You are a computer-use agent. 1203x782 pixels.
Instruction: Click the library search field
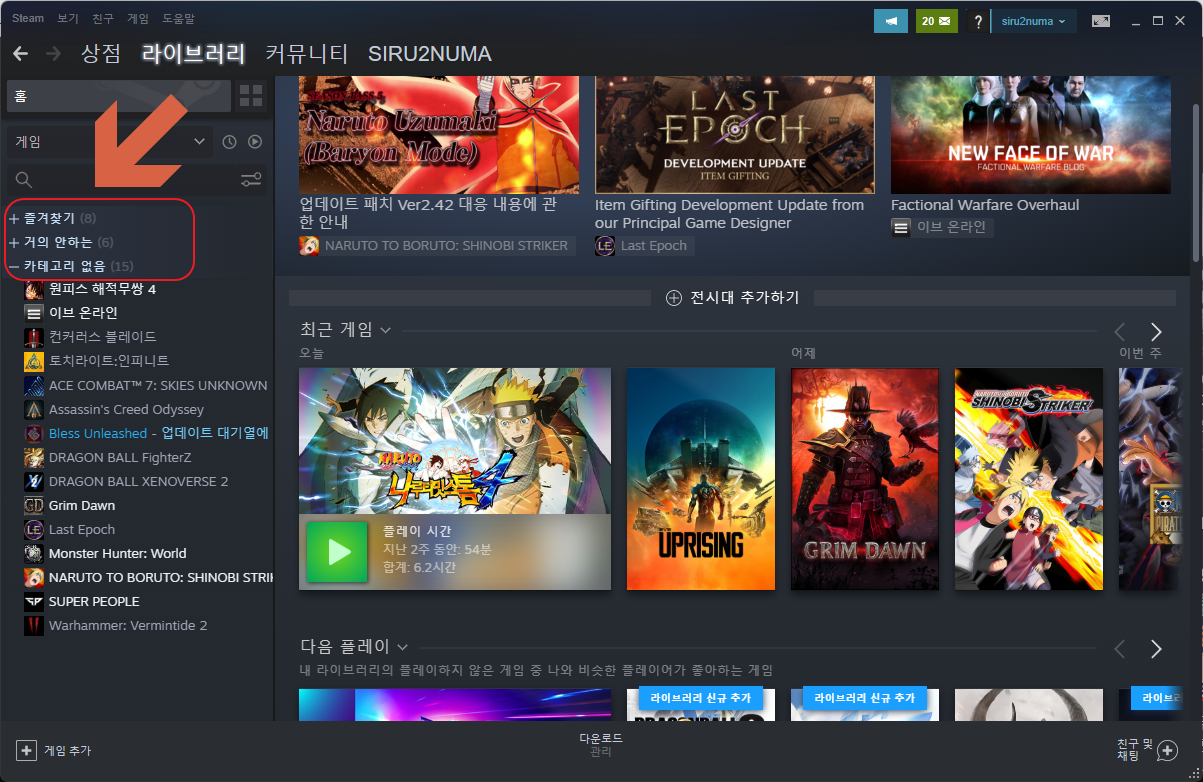point(120,180)
